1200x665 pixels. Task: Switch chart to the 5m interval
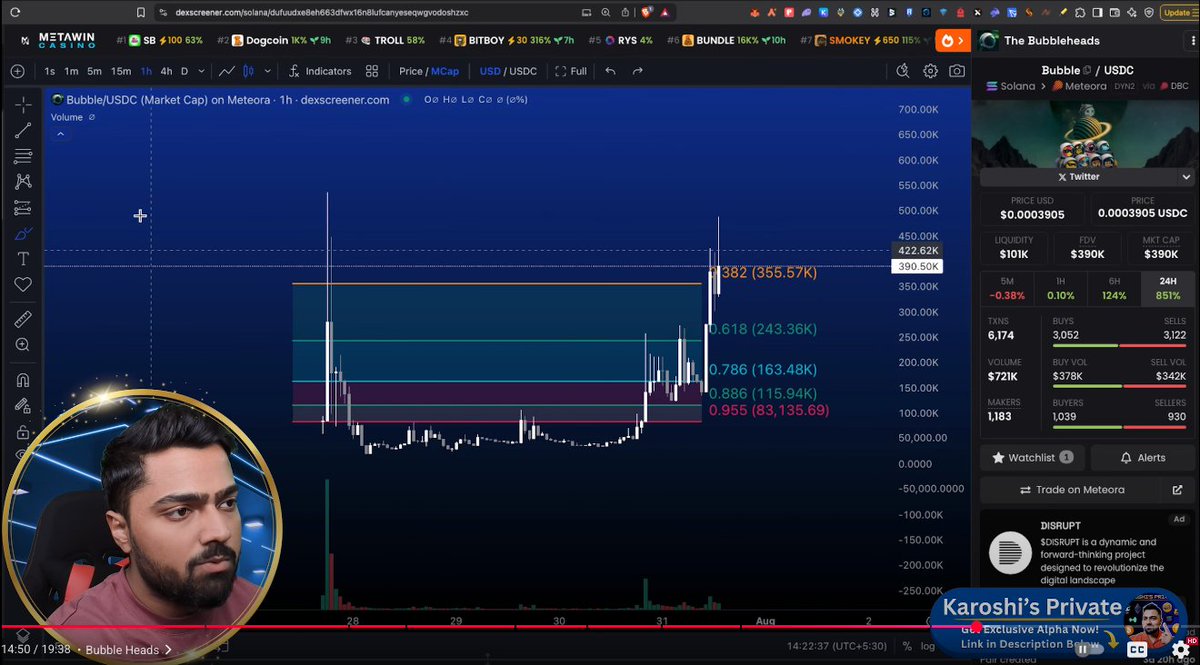(94, 71)
